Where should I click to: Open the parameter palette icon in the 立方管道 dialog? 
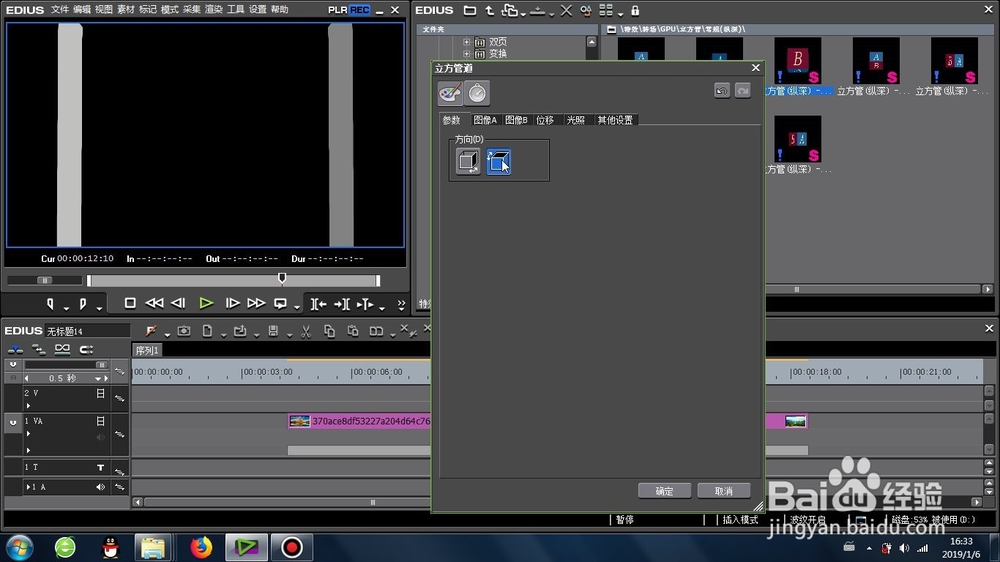(x=450, y=93)
